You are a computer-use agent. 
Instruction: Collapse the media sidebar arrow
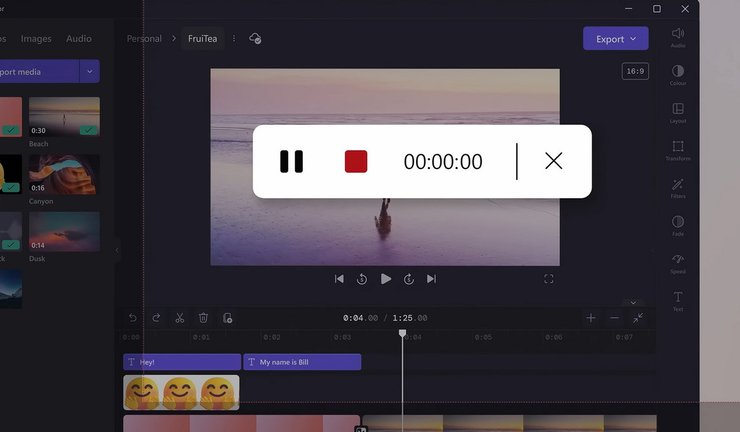point(117,250)
